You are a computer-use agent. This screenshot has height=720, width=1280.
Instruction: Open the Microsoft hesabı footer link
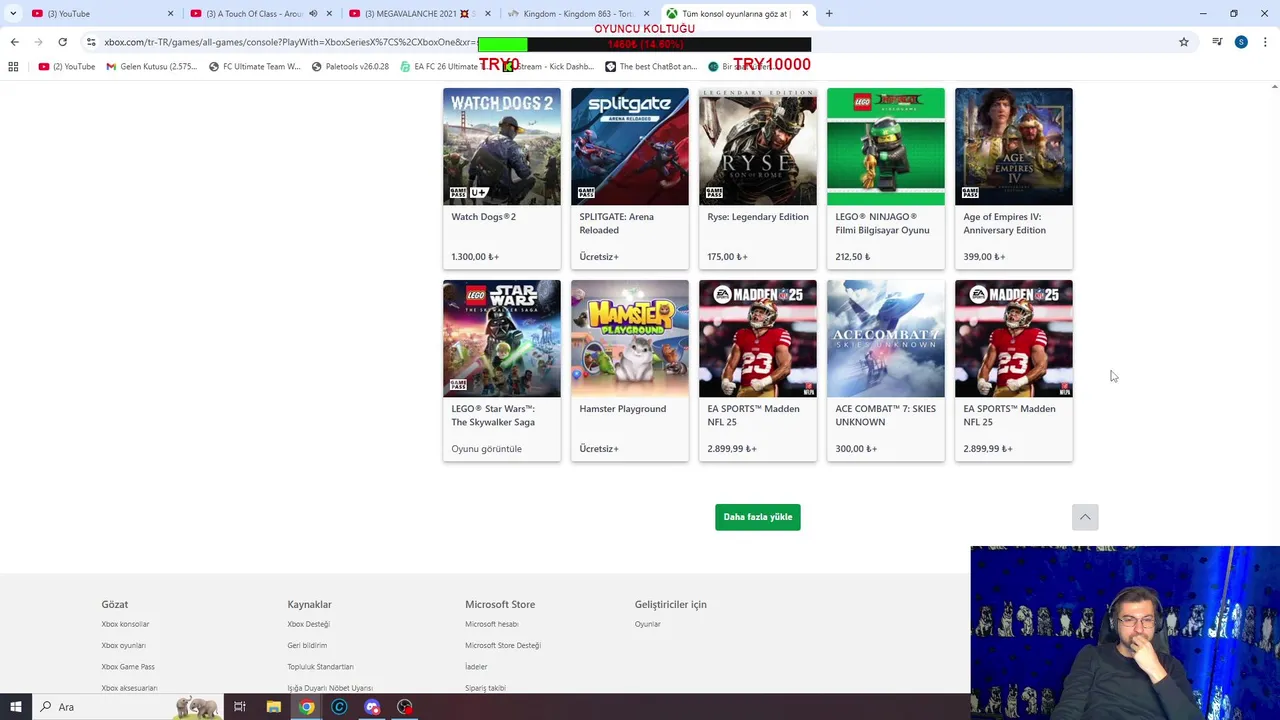[492, 624]
